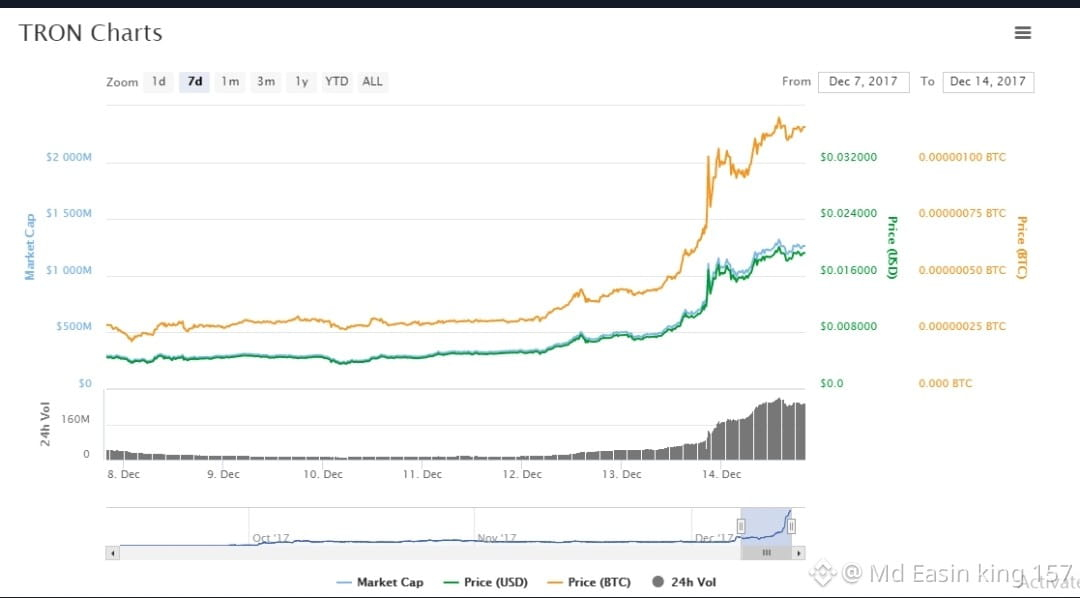Select the 1d zoom range
1080x598 pixels.
click(158, 82)
